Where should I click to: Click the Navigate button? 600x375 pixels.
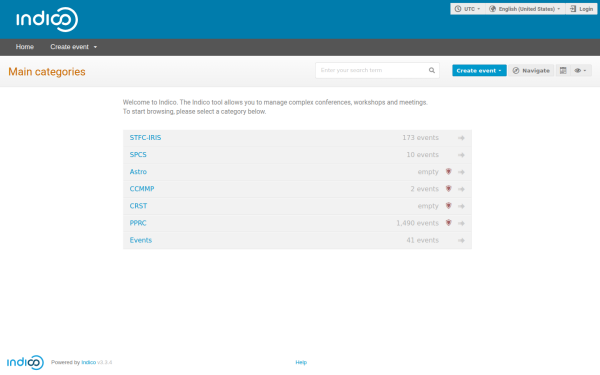pos(531,70)
